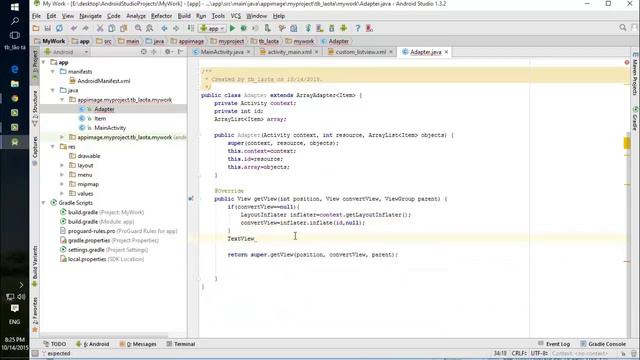This screenshot has height=360, width=640.
Task: Click the green Run app button
Action: click(232, 28)
